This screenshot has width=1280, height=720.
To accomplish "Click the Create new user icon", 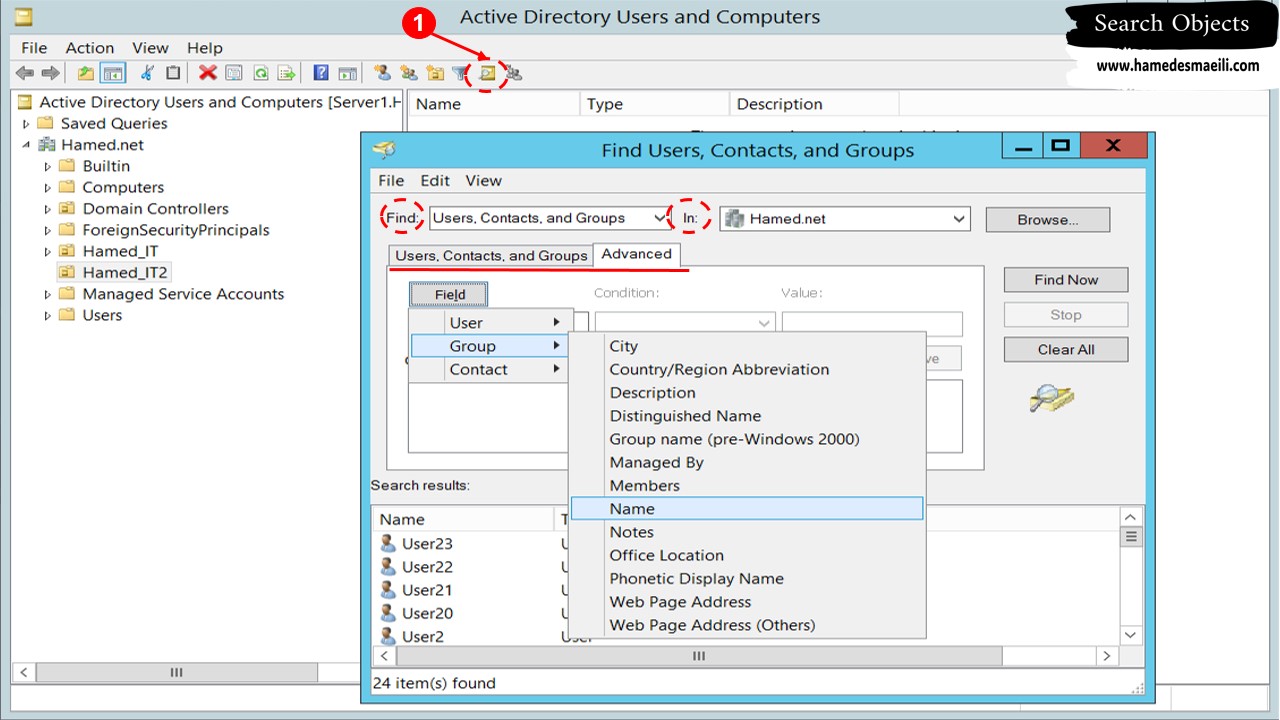I will pos(382,73).
